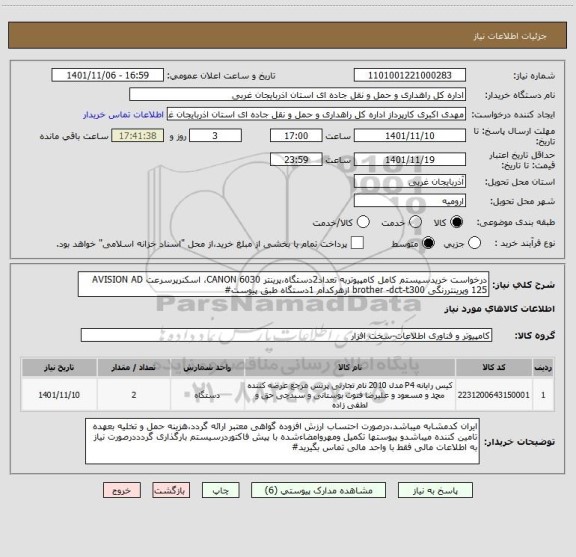576x557 pixels.
Task: Click the need date cell 1401/11/10
Action: pos(59,395)
